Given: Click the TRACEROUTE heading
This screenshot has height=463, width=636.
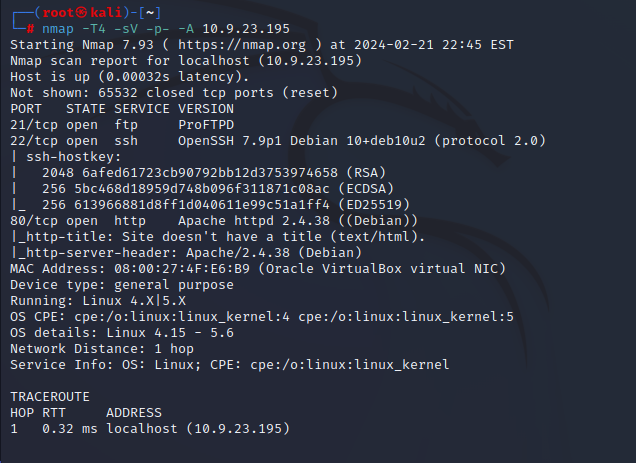Looking at the screenshot, I should (50, 396).
